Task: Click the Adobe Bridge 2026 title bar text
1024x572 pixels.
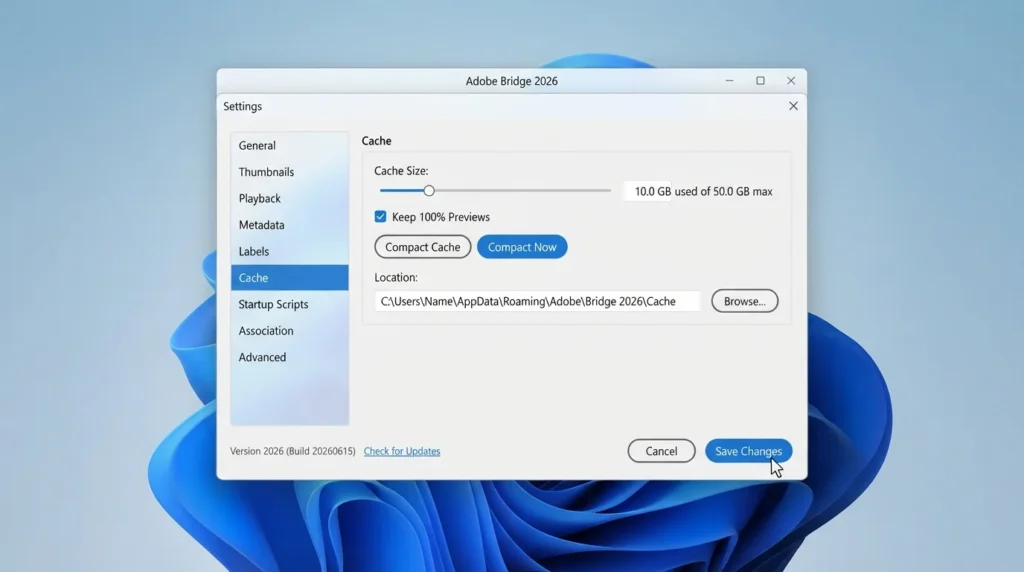Action: pos(511,81)
